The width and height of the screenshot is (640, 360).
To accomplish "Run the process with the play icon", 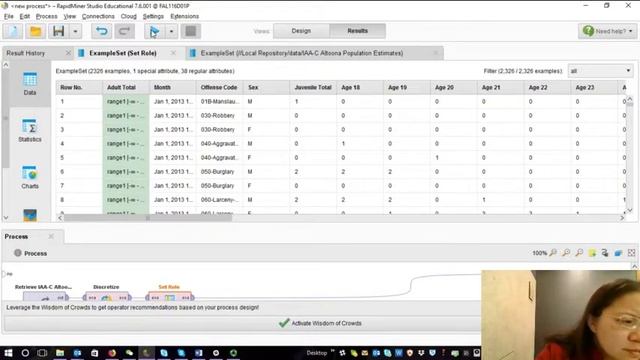I will pyautogui.click(x=155, y=31).
